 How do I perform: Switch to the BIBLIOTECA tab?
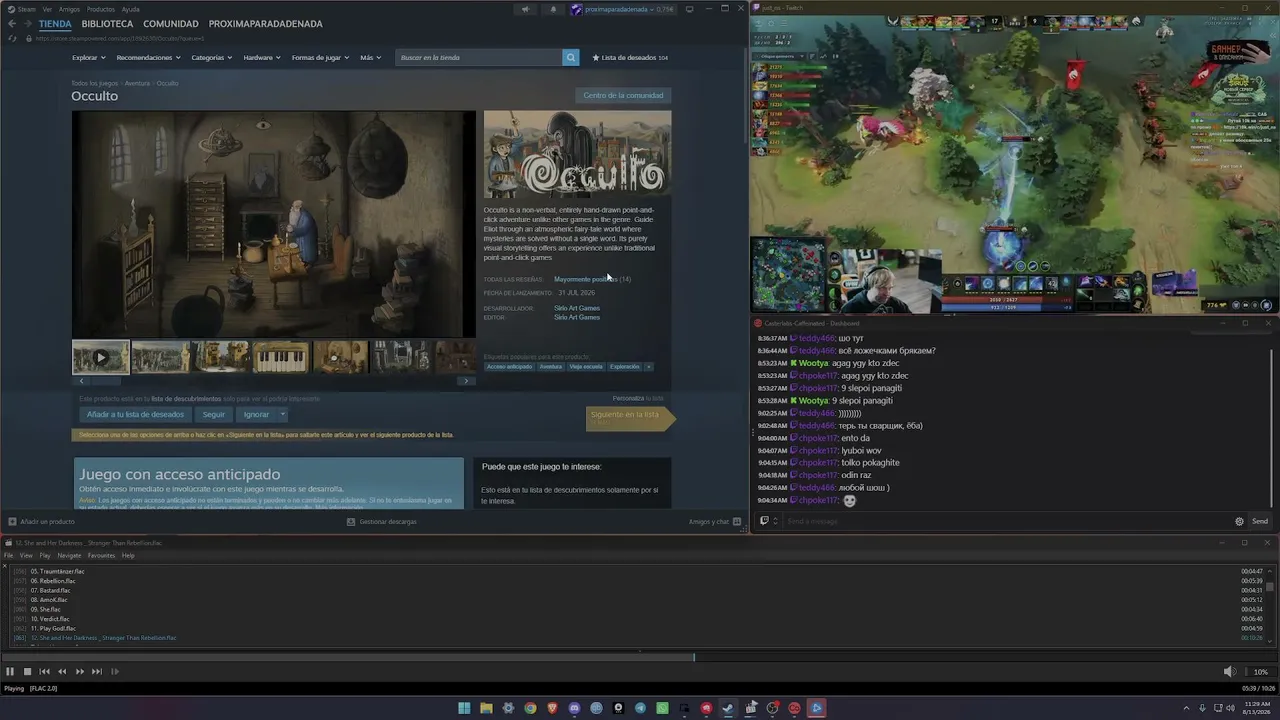coord(107,23)
